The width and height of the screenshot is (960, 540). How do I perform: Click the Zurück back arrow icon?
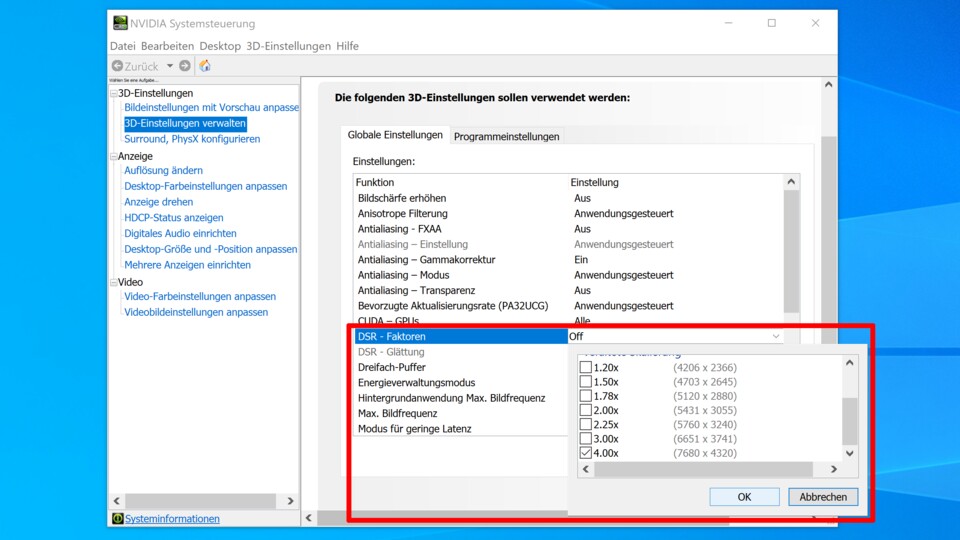pyautogui.click(x=117, y=66)
